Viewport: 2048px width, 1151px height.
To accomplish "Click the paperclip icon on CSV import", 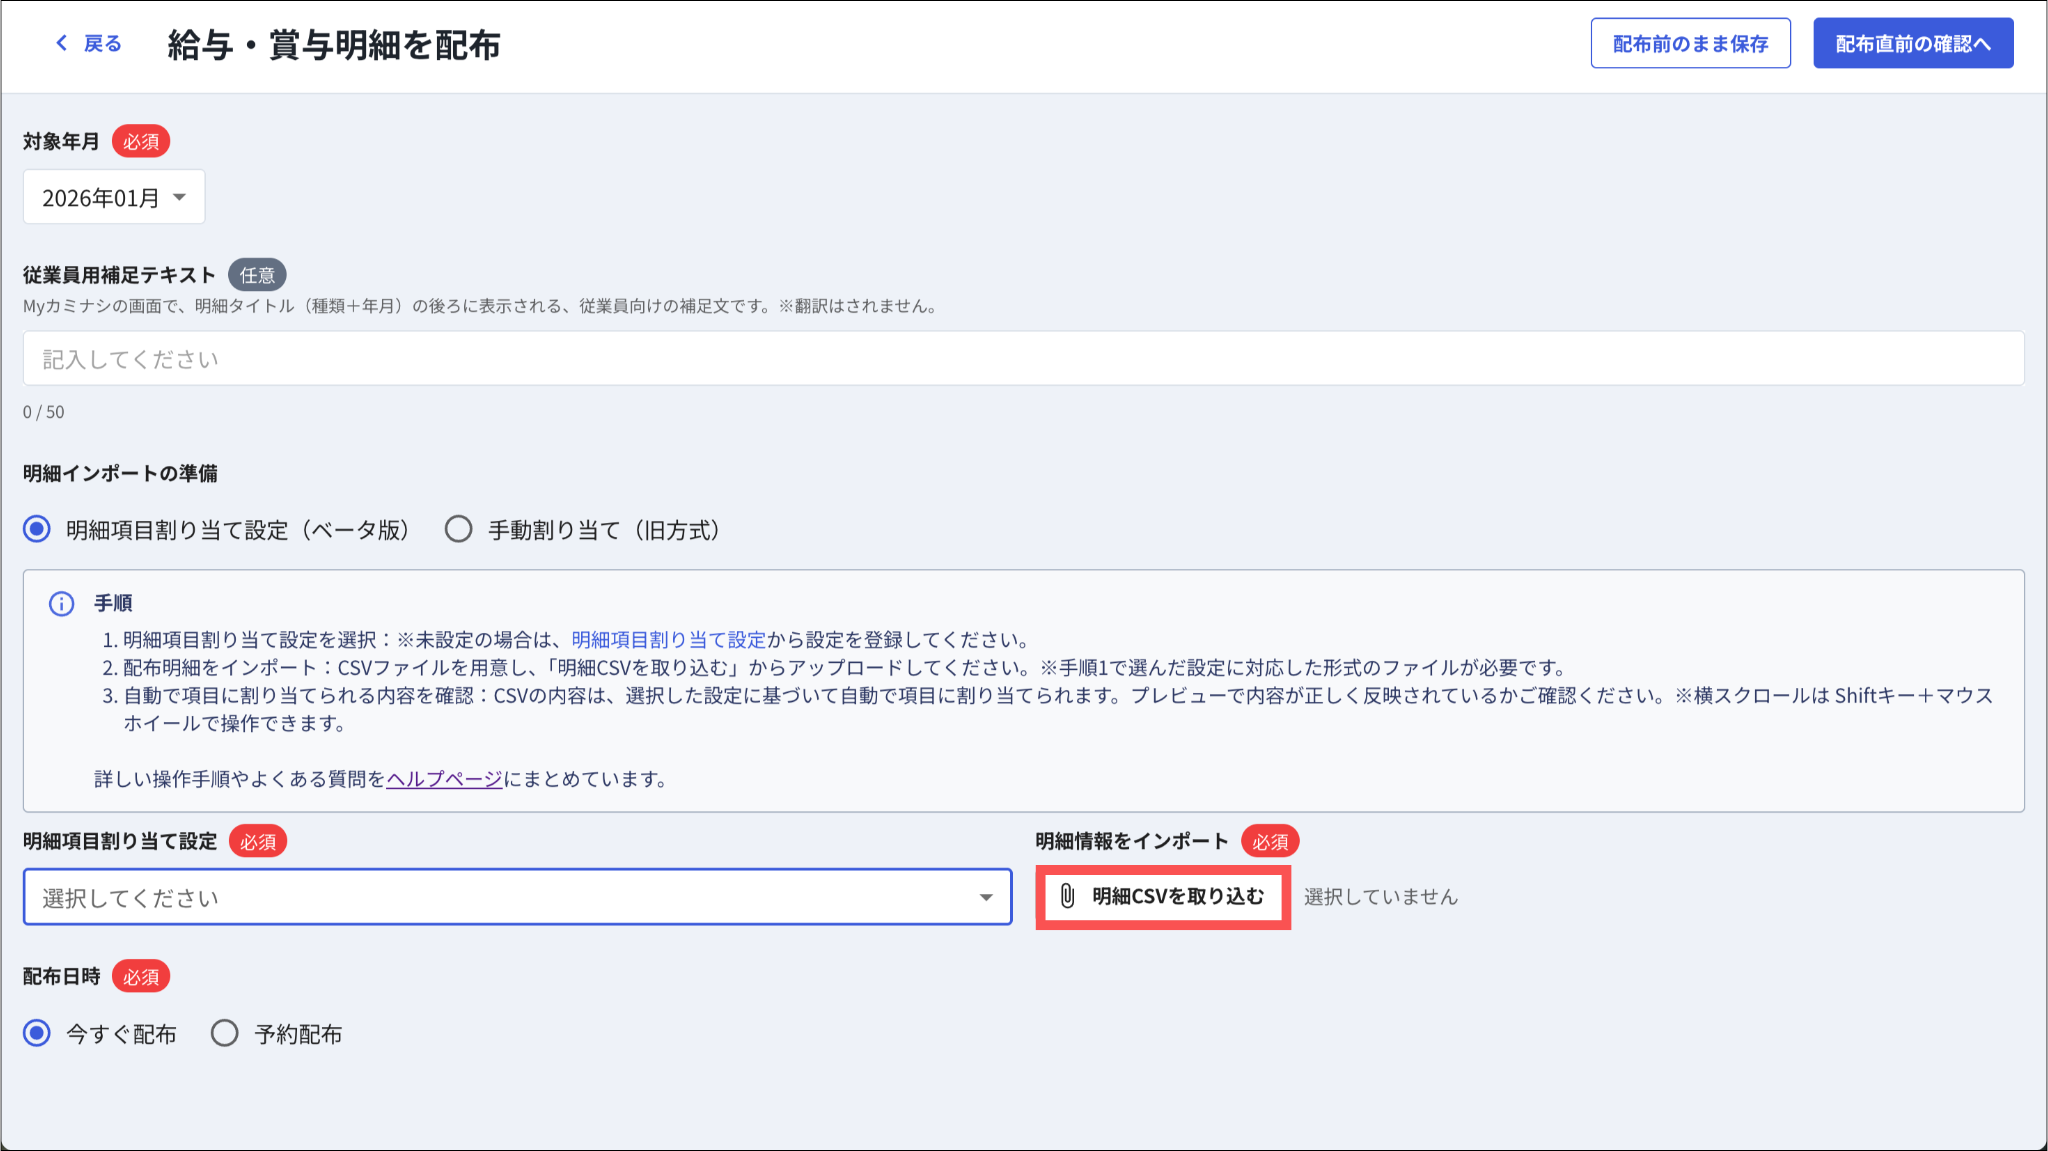I will click(x=1067, y=896).
